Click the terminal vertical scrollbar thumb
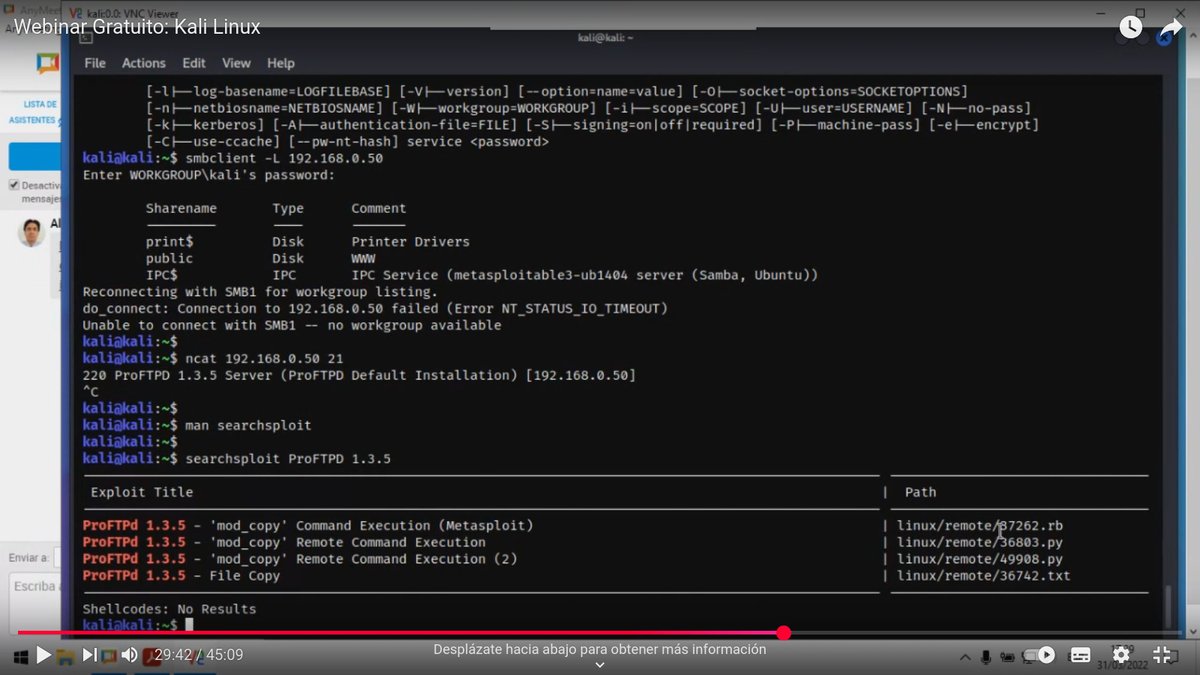The height and width of the screenshot is (675, 1200). [1166, 606]
